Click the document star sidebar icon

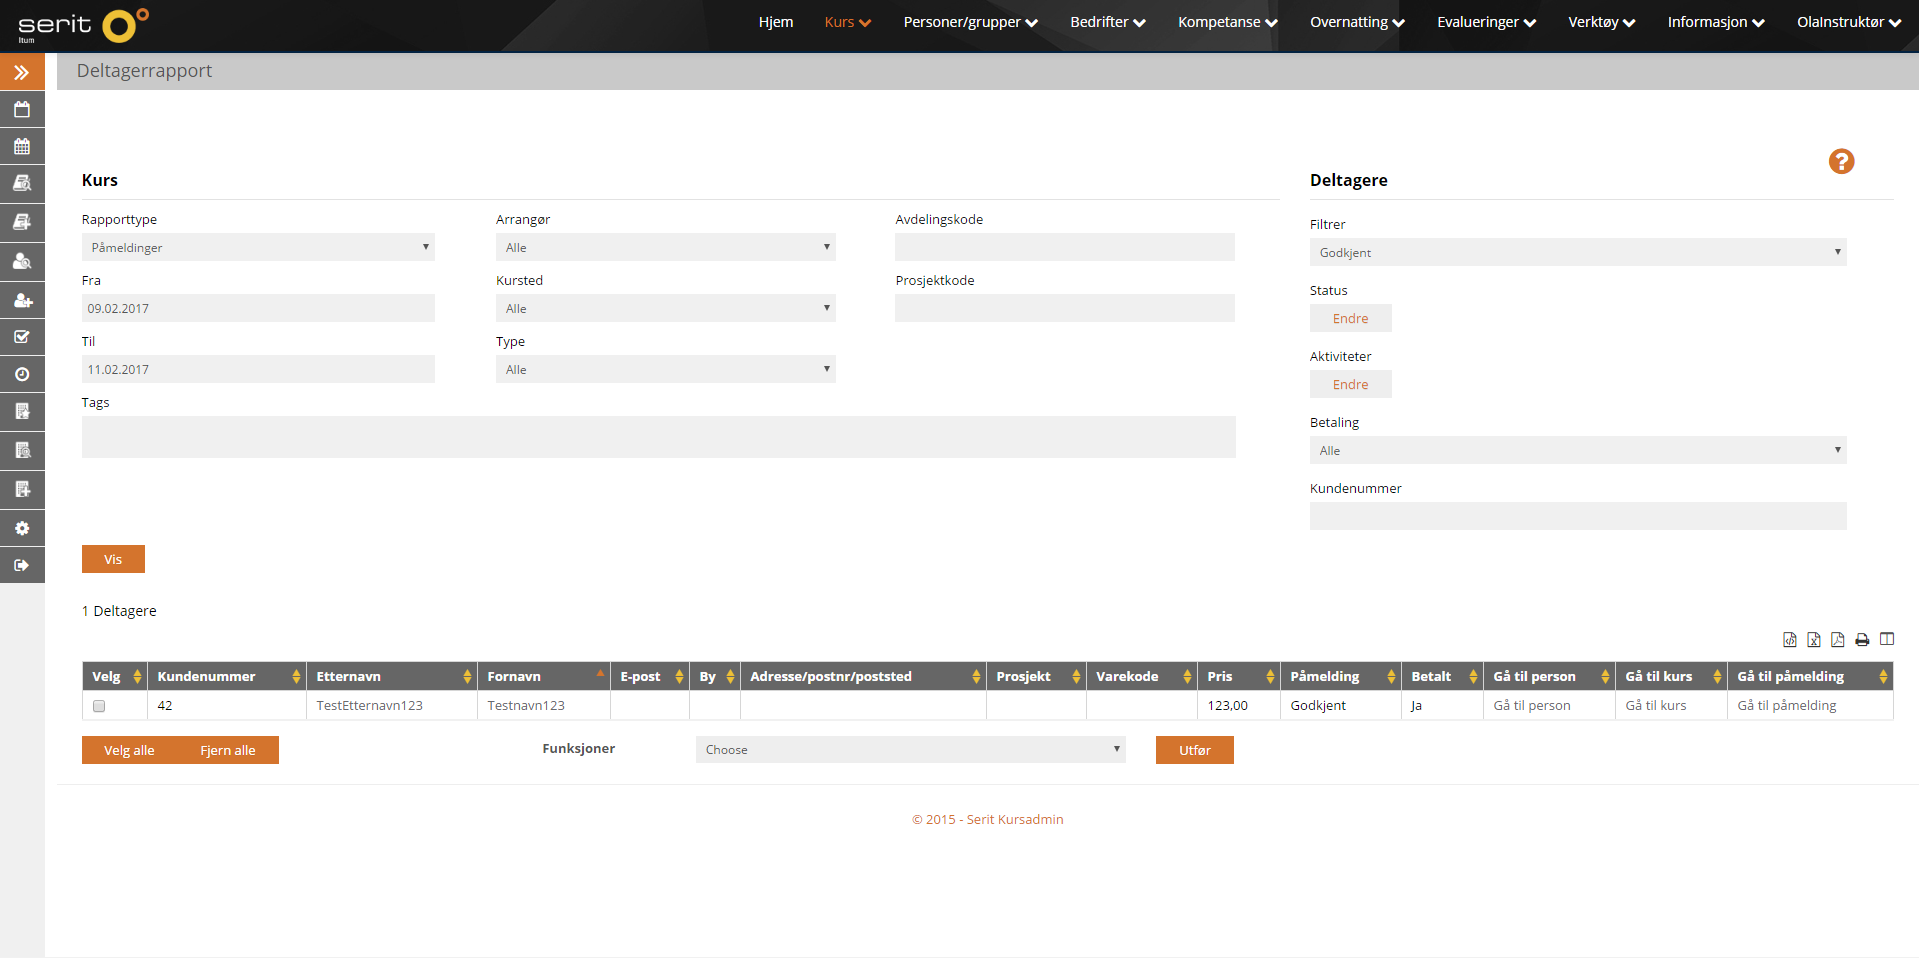[x=22, y=412]
